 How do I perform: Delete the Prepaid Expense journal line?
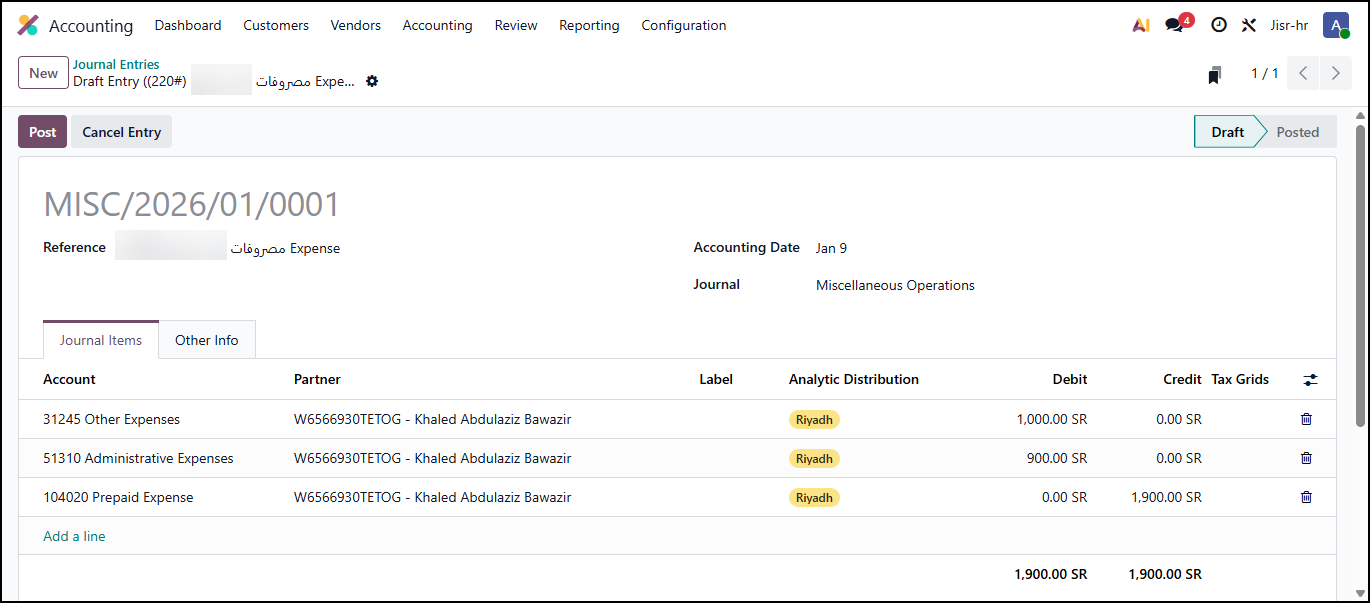[x=1306, y=497]
